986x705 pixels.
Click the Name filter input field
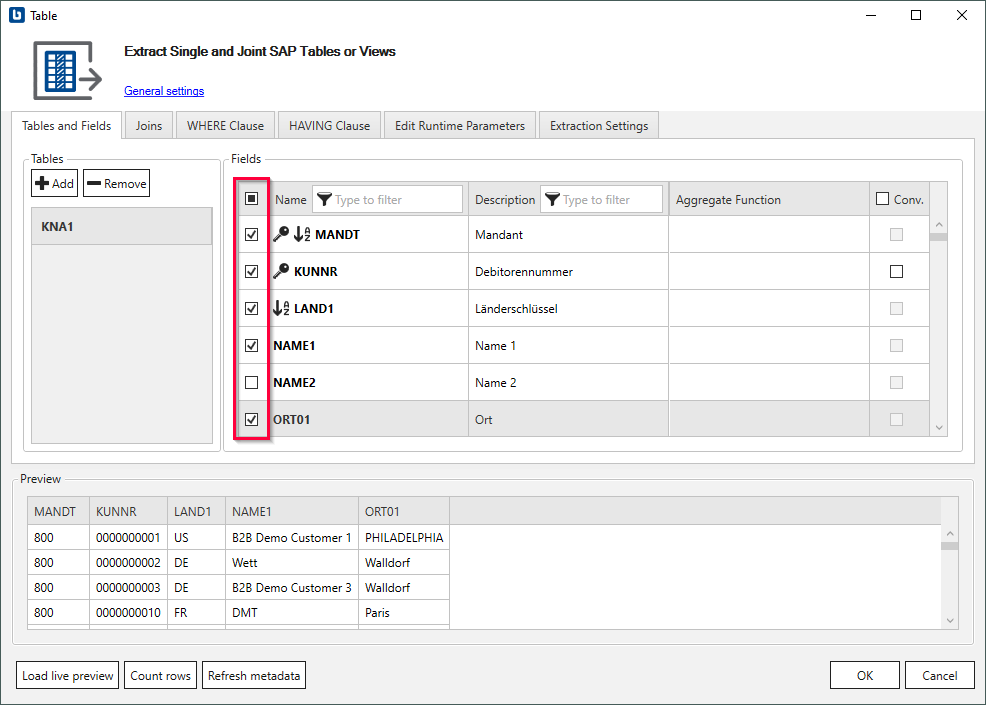pyautogui.click(x=387, y=199)
